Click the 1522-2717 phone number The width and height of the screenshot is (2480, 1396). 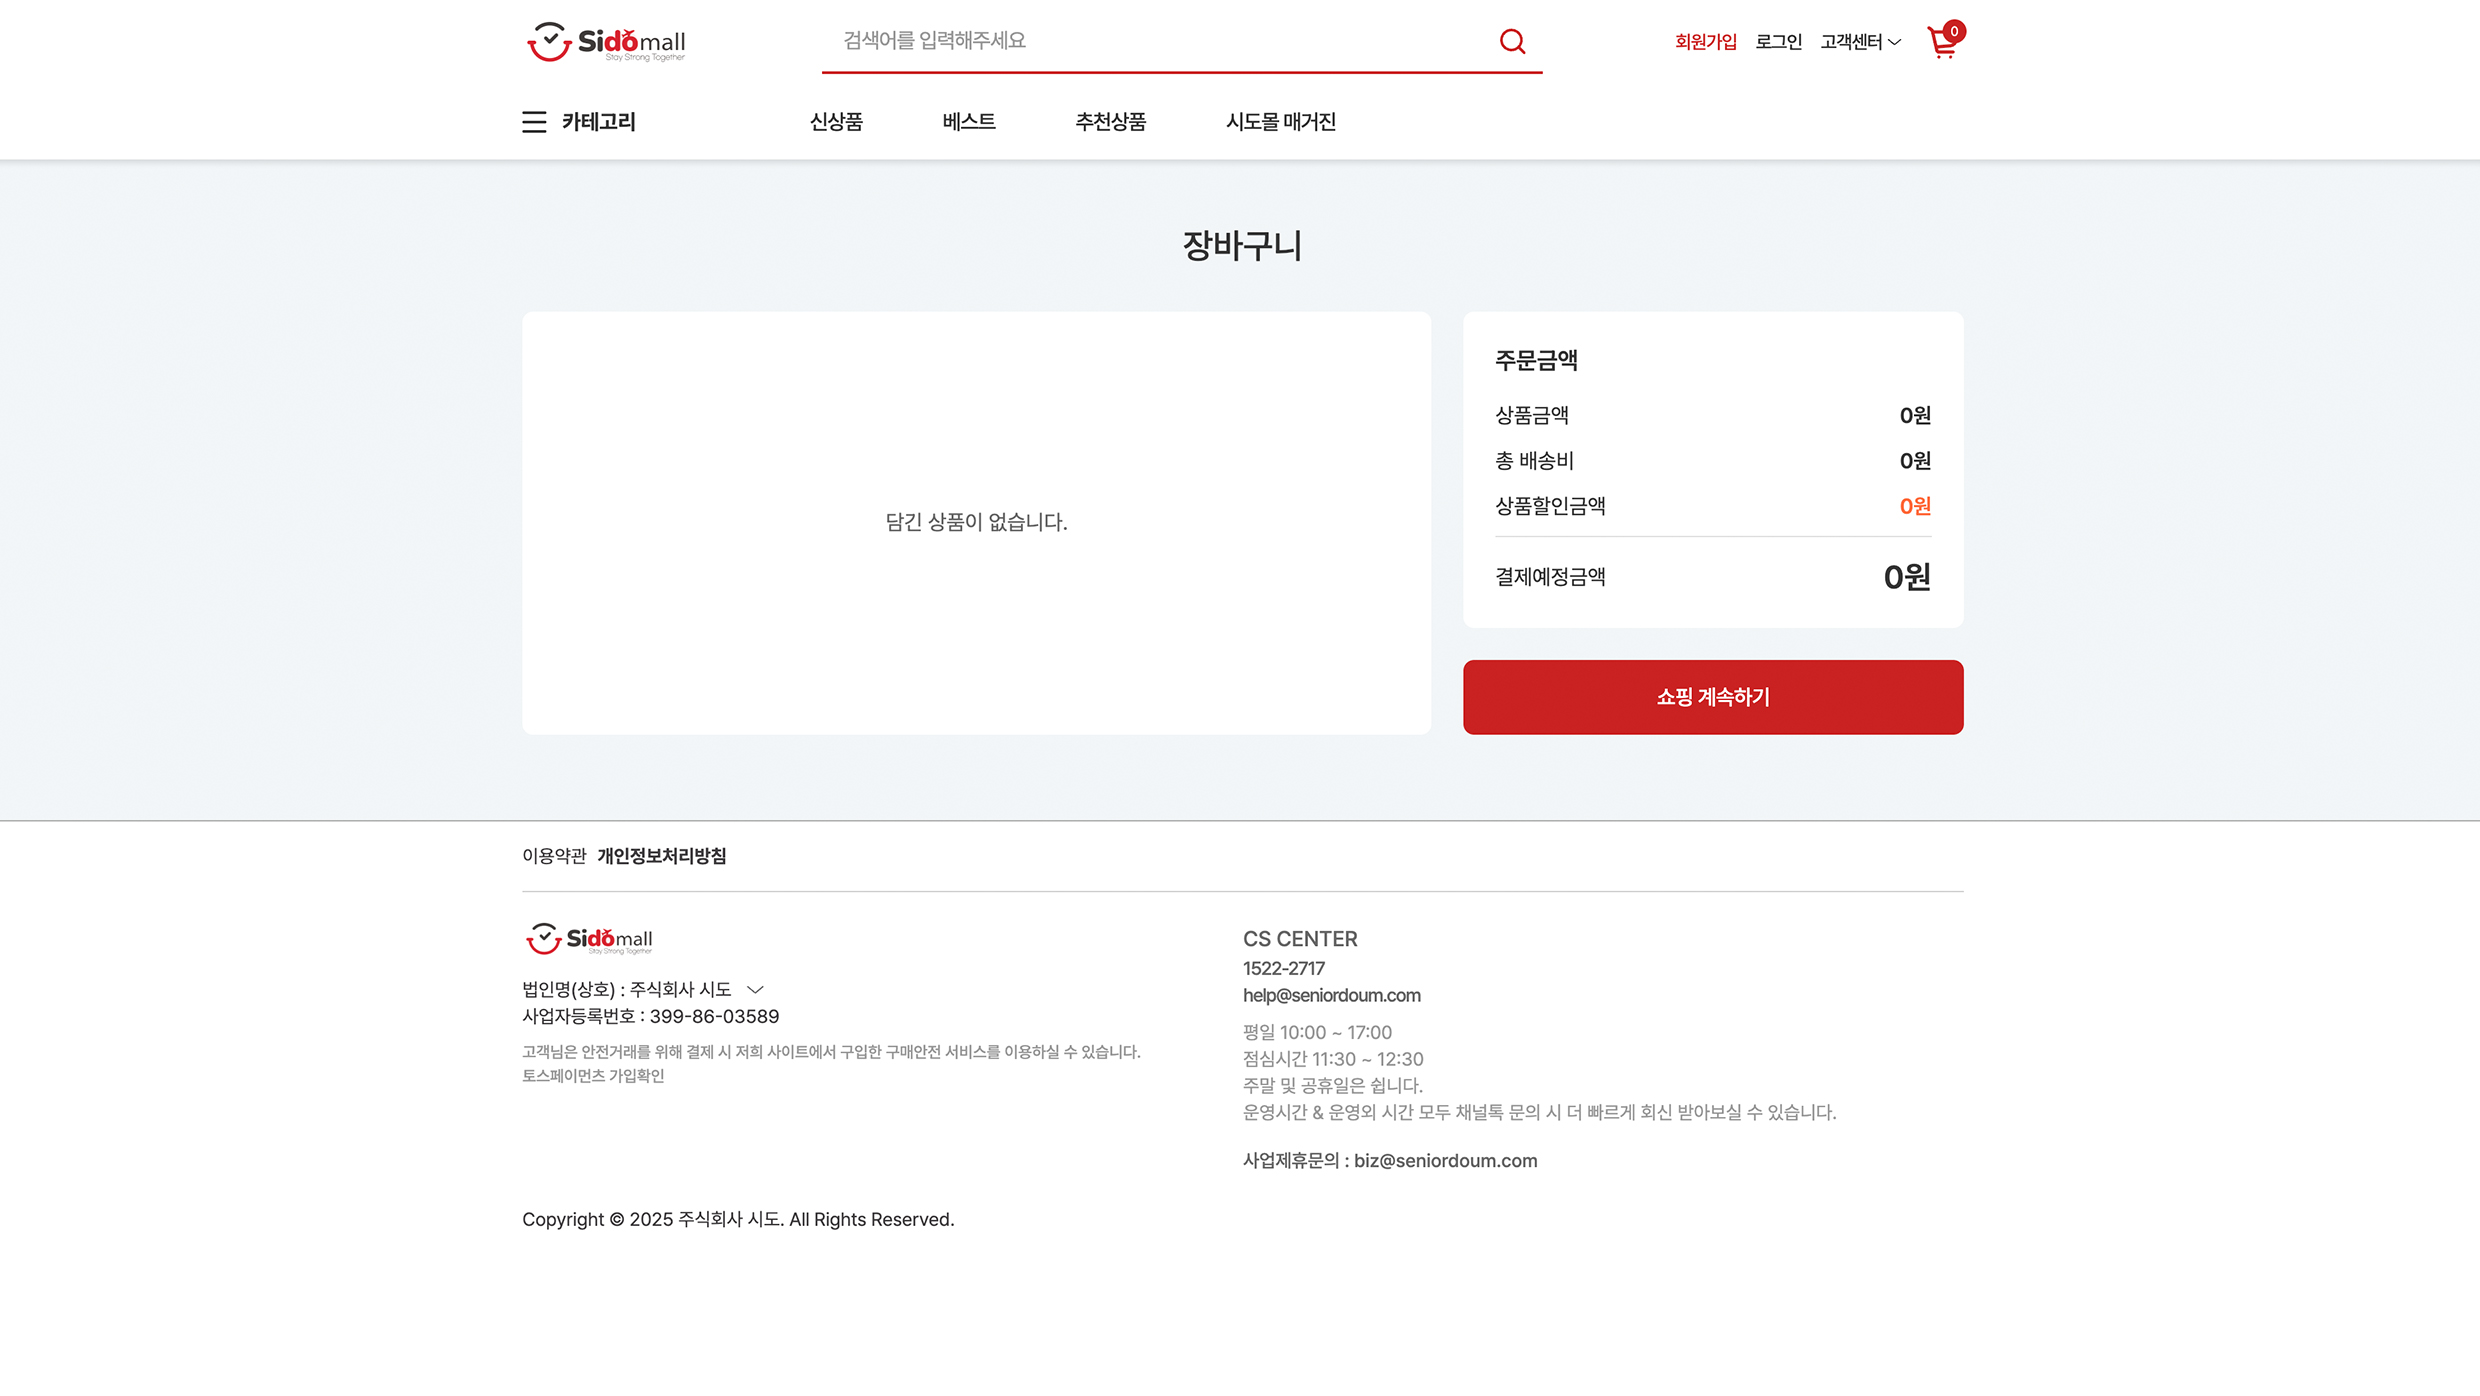[1283, 968]
